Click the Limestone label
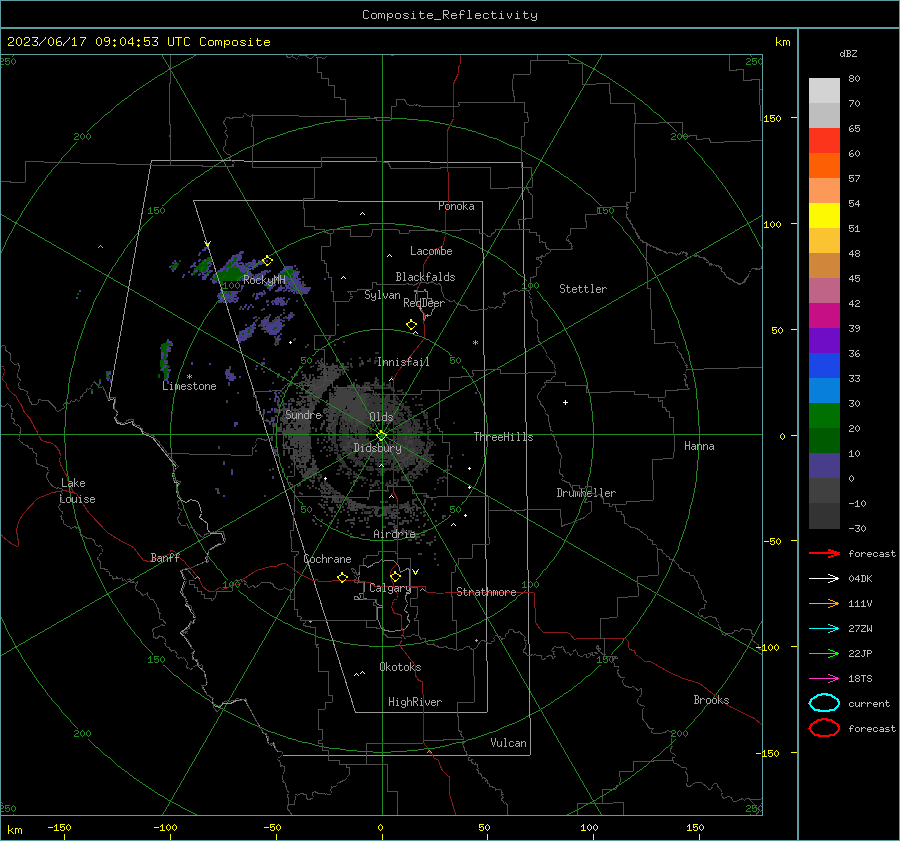The image size is (900, 841). (189, 386)
